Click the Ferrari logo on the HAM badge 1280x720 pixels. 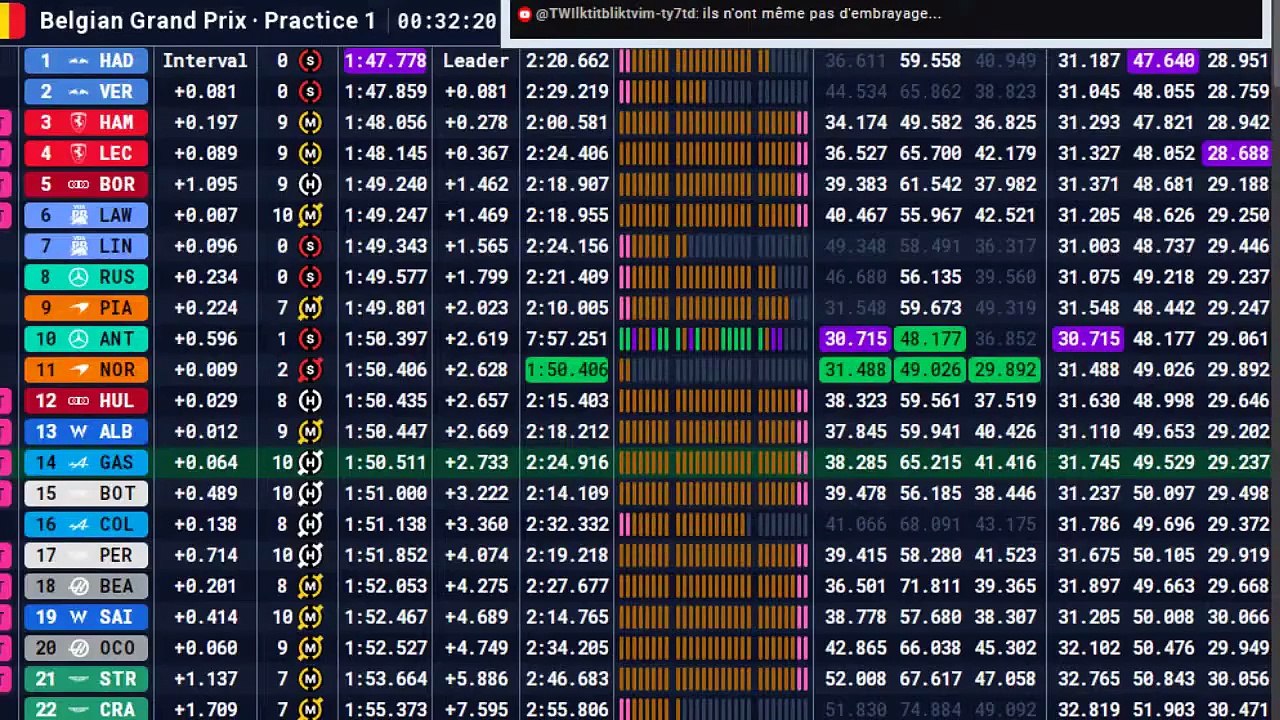click(77, 123)
